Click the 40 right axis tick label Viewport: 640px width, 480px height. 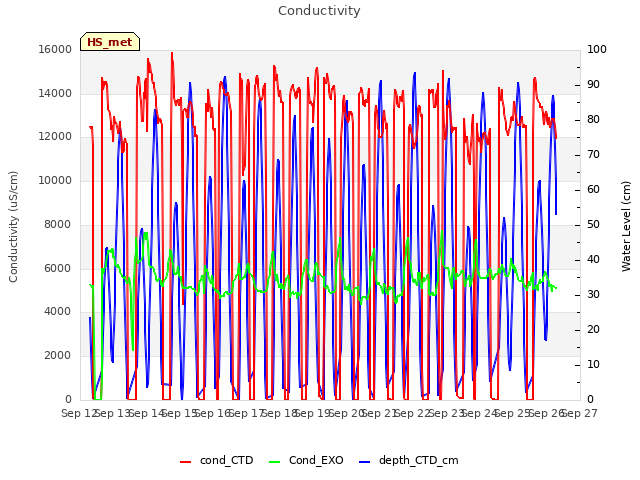click(x=593, y=260)
